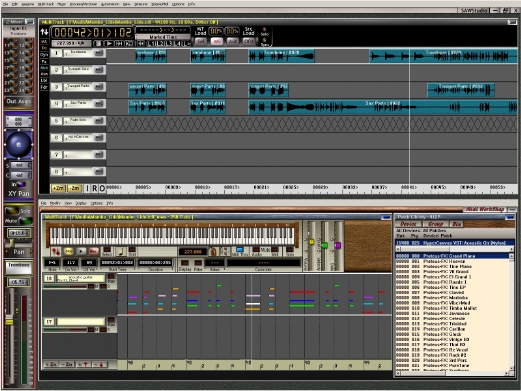Screen dimensions: 521x391
Task: Click the Out Asgn button in the mixer strip
Action: tap(19, 101)
